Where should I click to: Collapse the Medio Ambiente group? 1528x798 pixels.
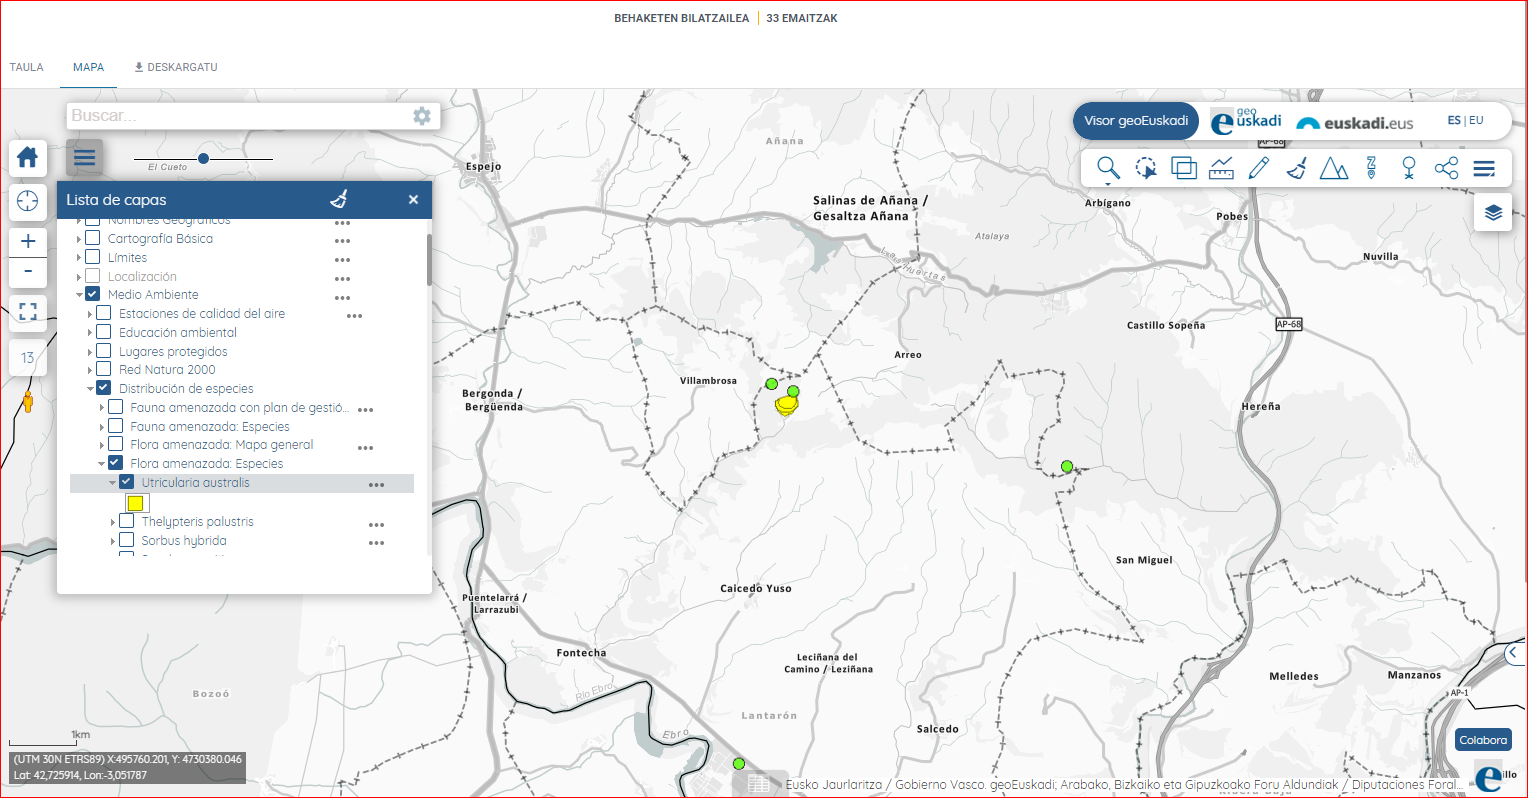tap(79, 295)
